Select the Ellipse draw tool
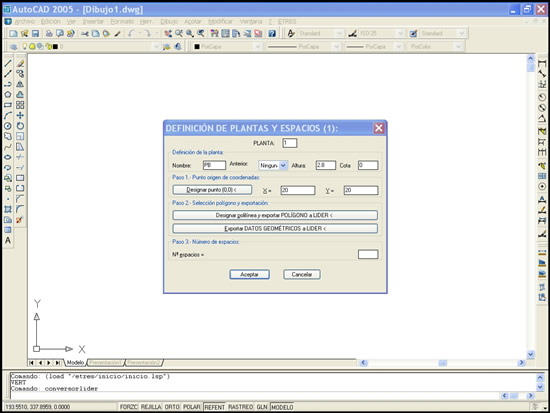 point(8,157)
